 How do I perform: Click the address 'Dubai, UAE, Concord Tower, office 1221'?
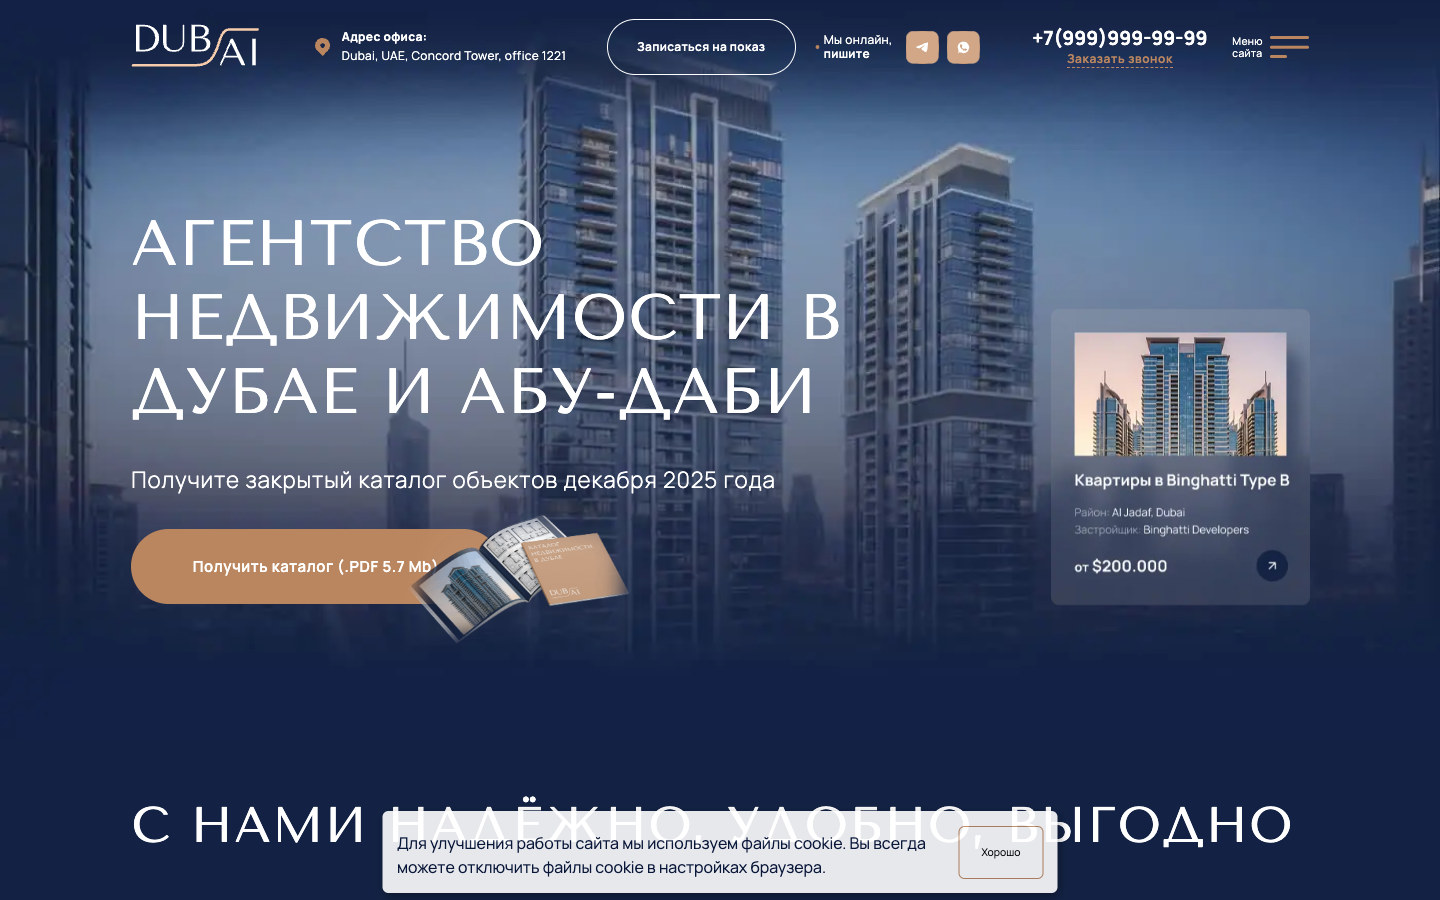(x=453, y=56)
